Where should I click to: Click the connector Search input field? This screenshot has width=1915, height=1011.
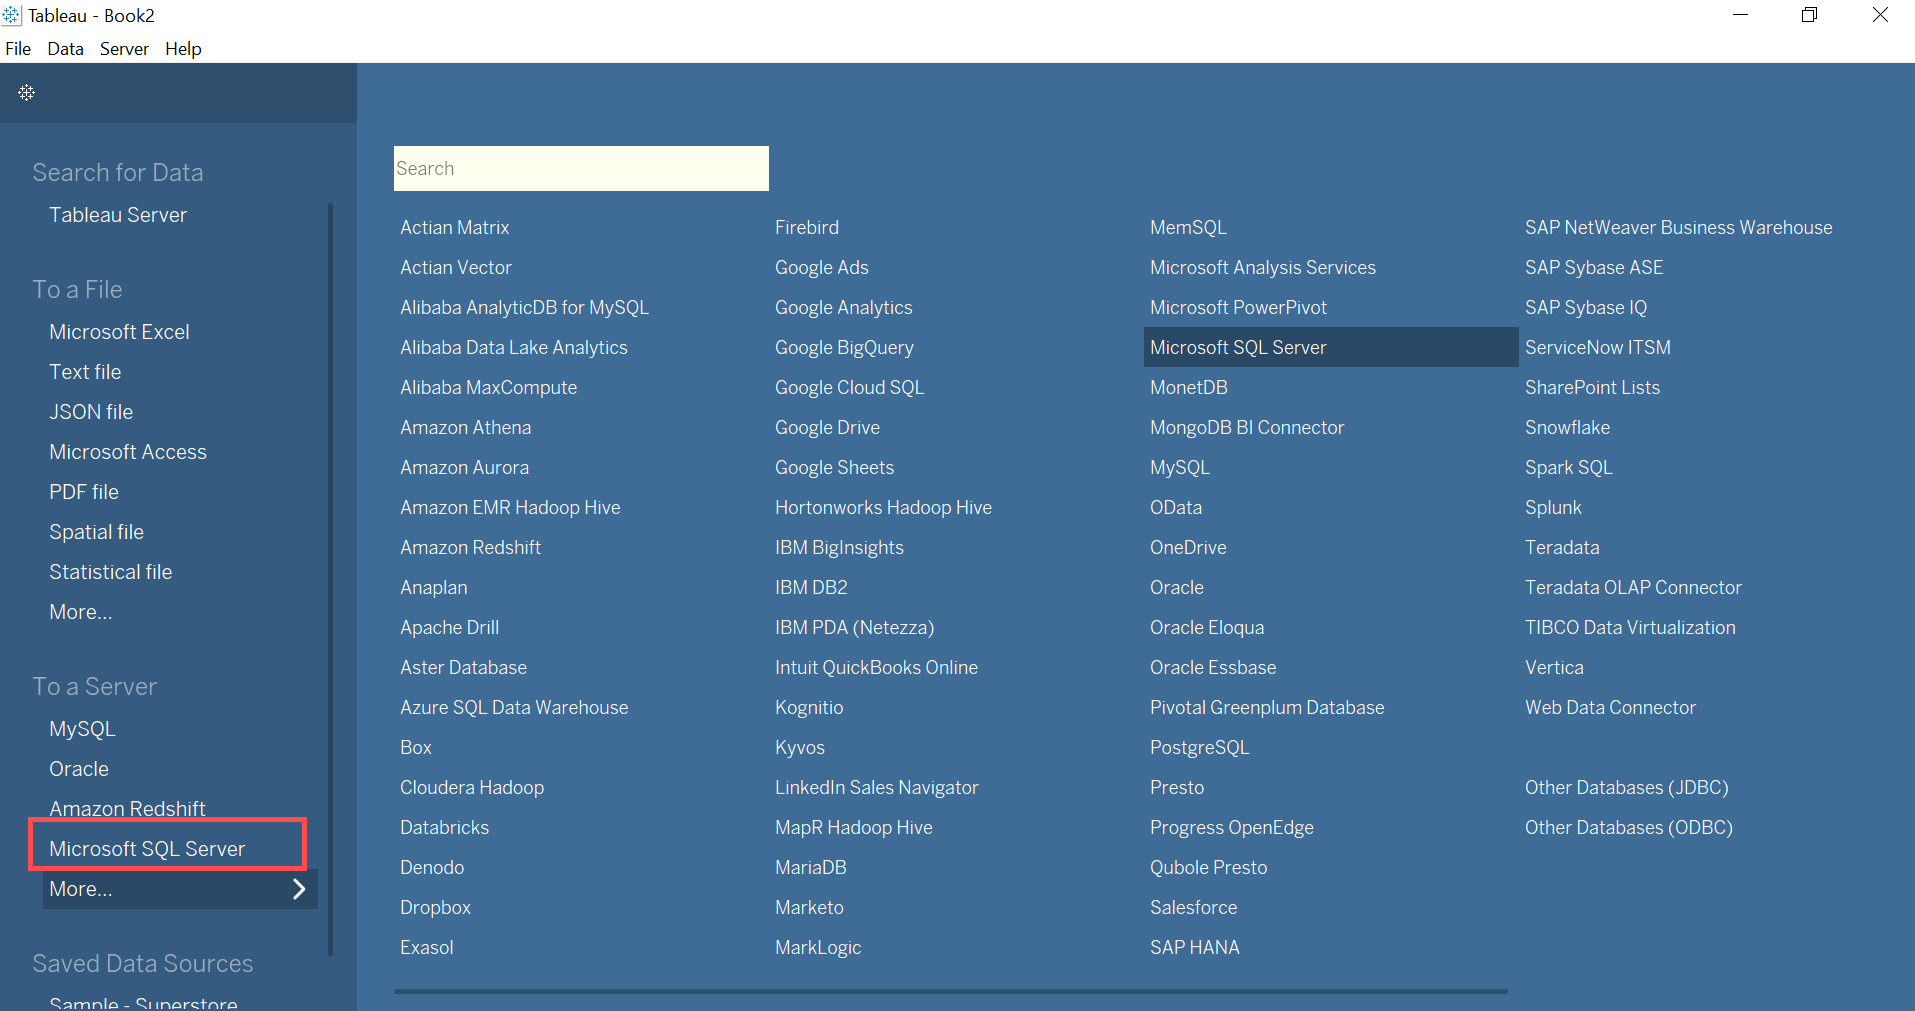(x=581, y=168)
